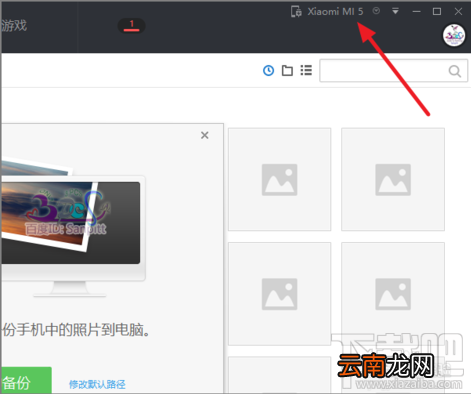
Task: Select the second-row right photo thumbnail
Action: 393,294
